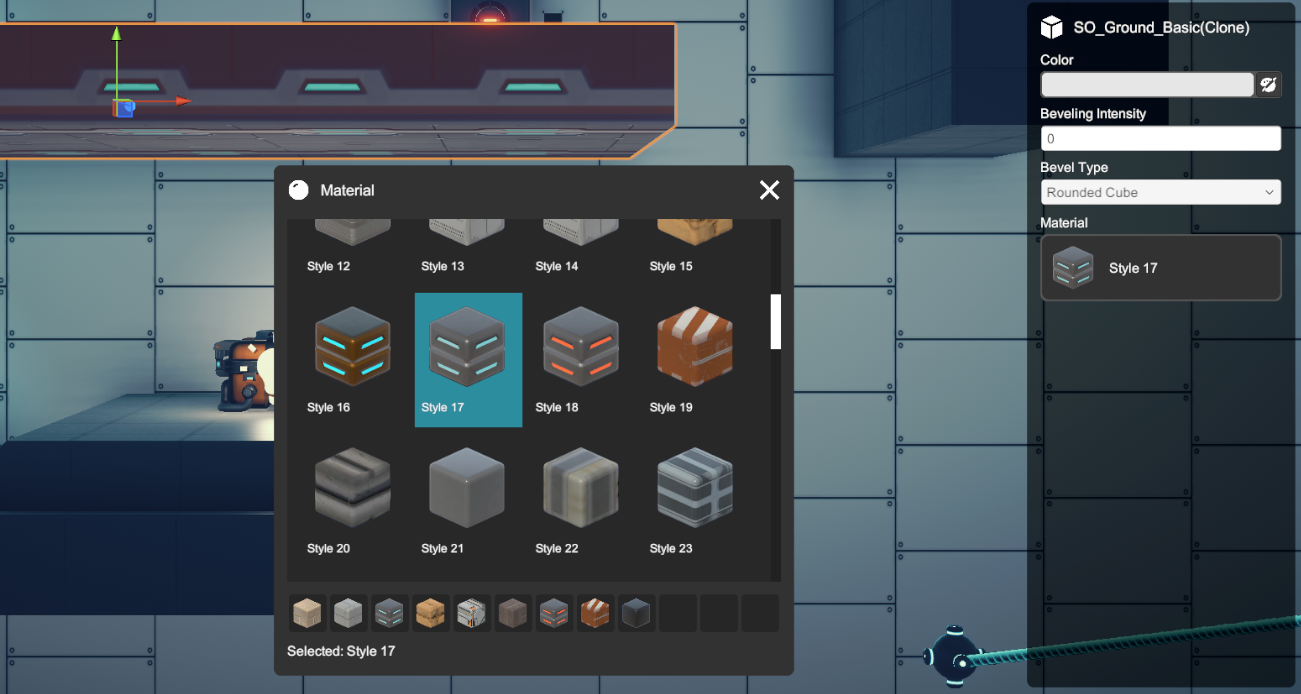
Task: Pick the tan sandstone cube in recent row
Action: coord(431,613)
